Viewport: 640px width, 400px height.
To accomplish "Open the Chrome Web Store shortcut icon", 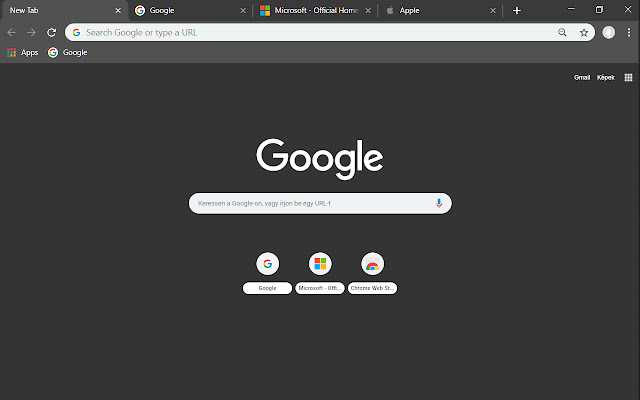I will pos(373,264).
